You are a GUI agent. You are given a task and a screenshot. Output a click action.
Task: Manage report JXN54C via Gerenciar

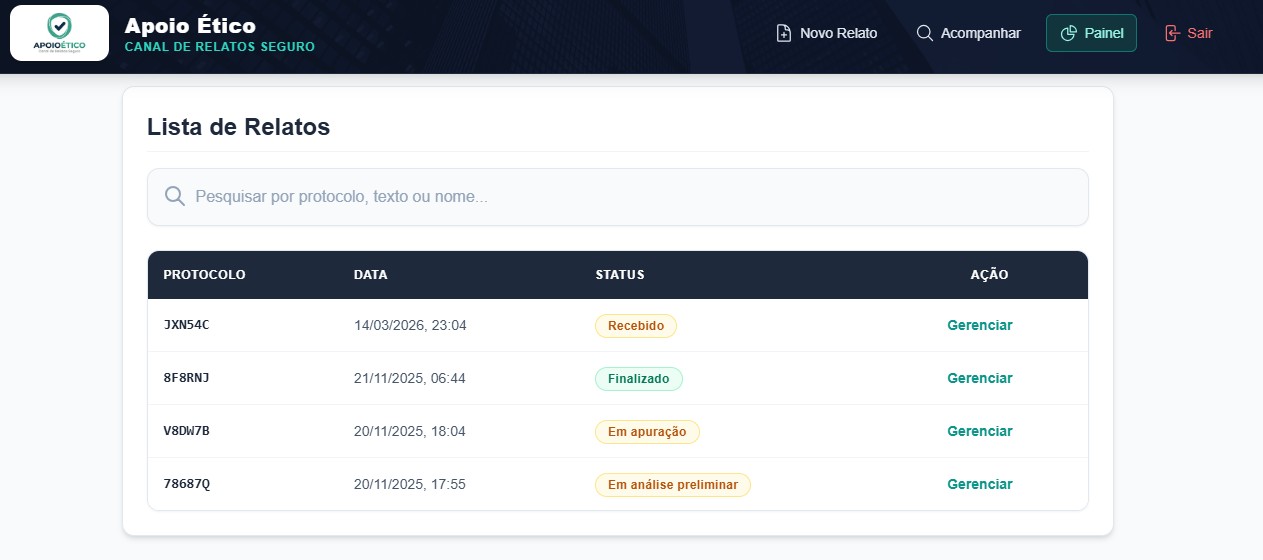click(x=979, y=325)
